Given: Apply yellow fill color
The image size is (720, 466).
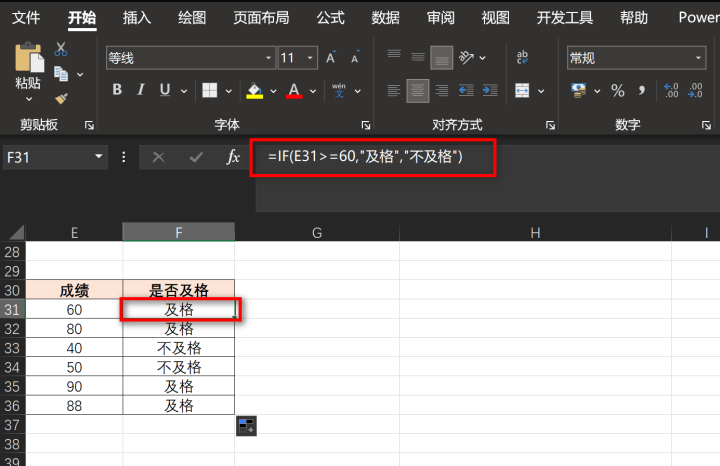Looking at the screenshot, I should [255, 90].
